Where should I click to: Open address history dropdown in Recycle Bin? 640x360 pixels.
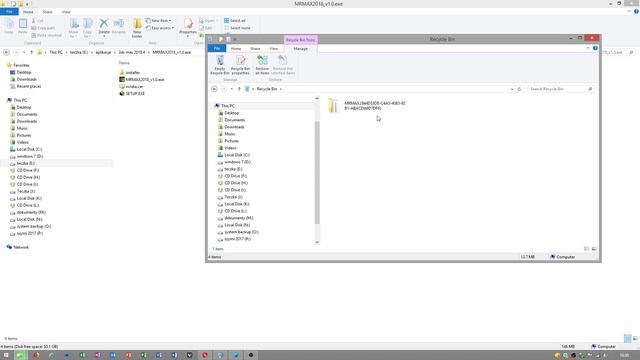[511, 89]
